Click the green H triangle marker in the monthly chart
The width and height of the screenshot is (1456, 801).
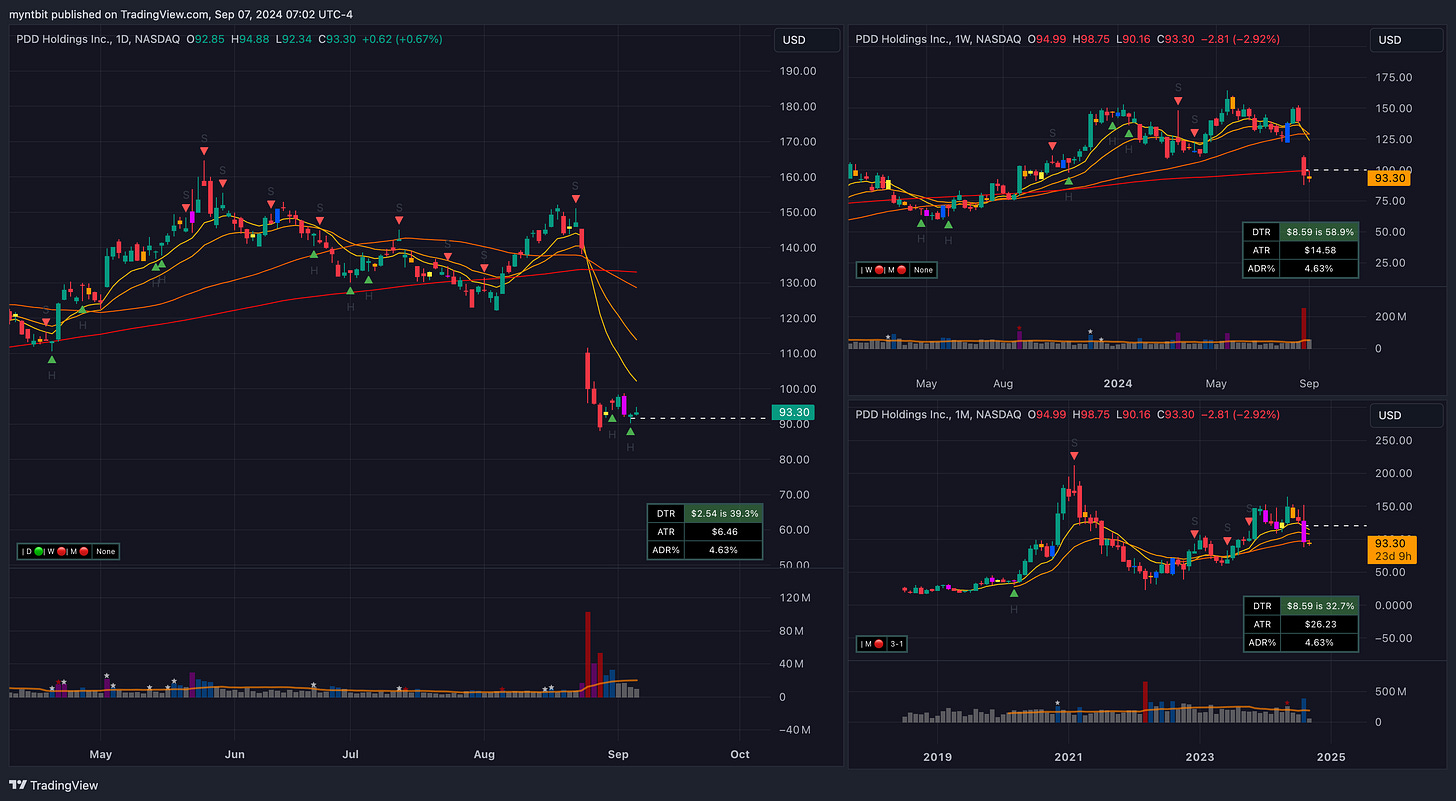point(1014,594)
